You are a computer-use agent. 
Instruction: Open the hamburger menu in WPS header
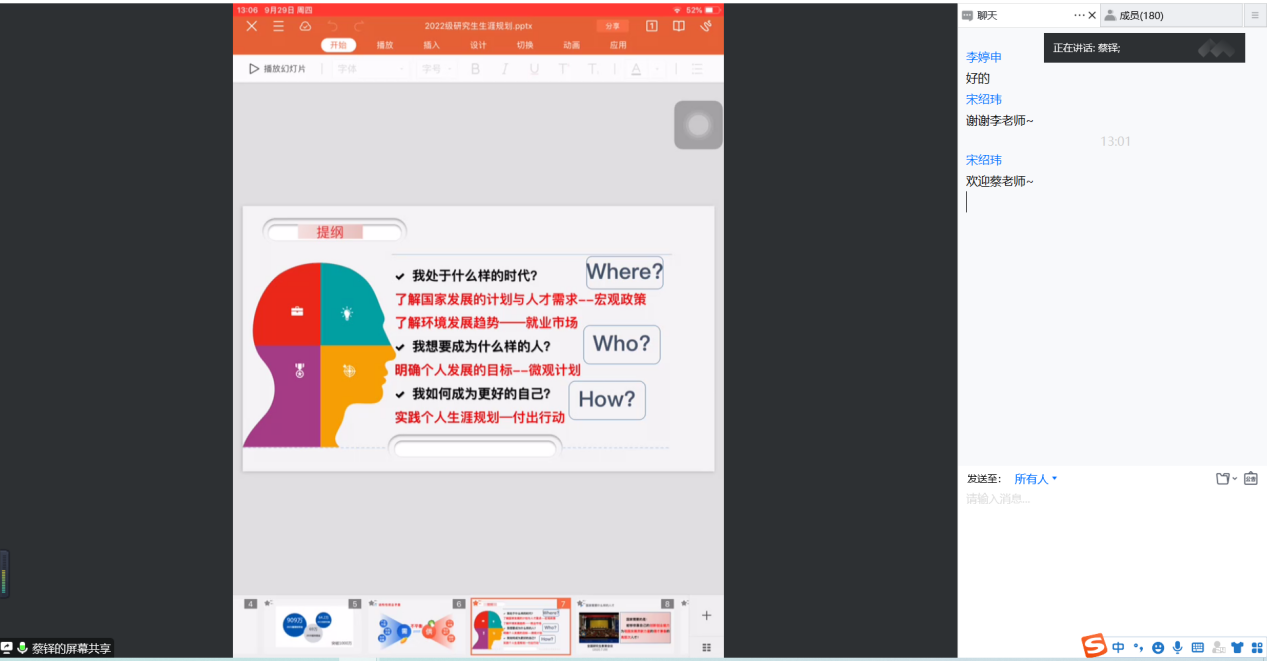279,26
